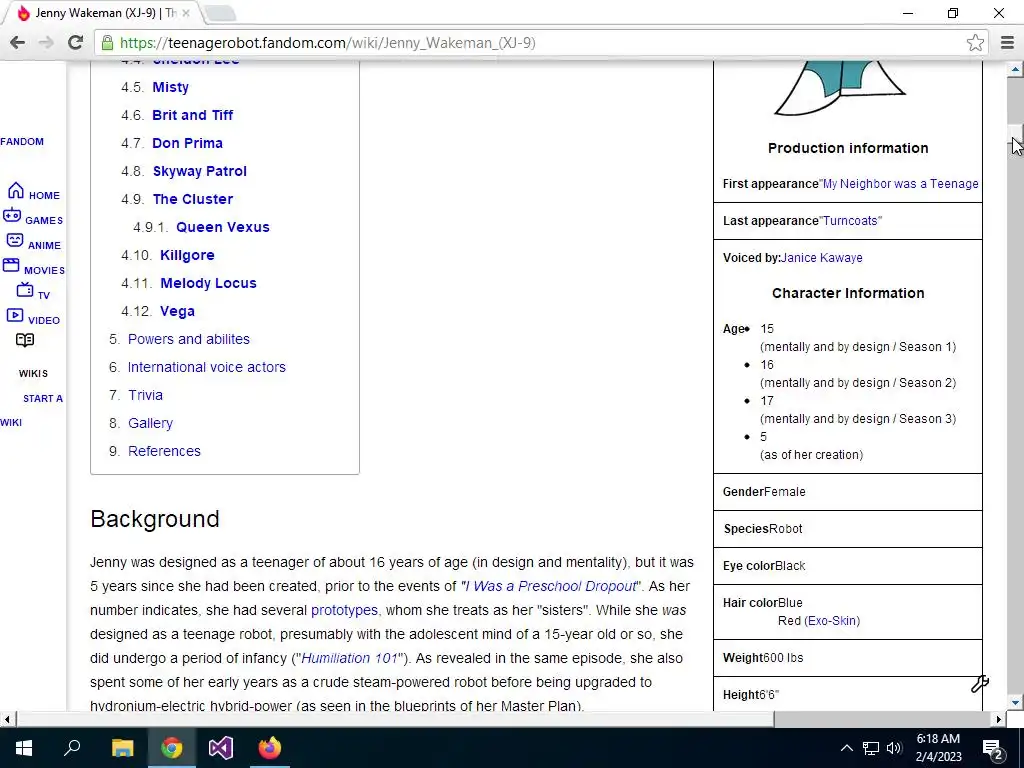1024x768 pixels.
Task: Click the browser back arrow
Action: (x=18, y=42)
